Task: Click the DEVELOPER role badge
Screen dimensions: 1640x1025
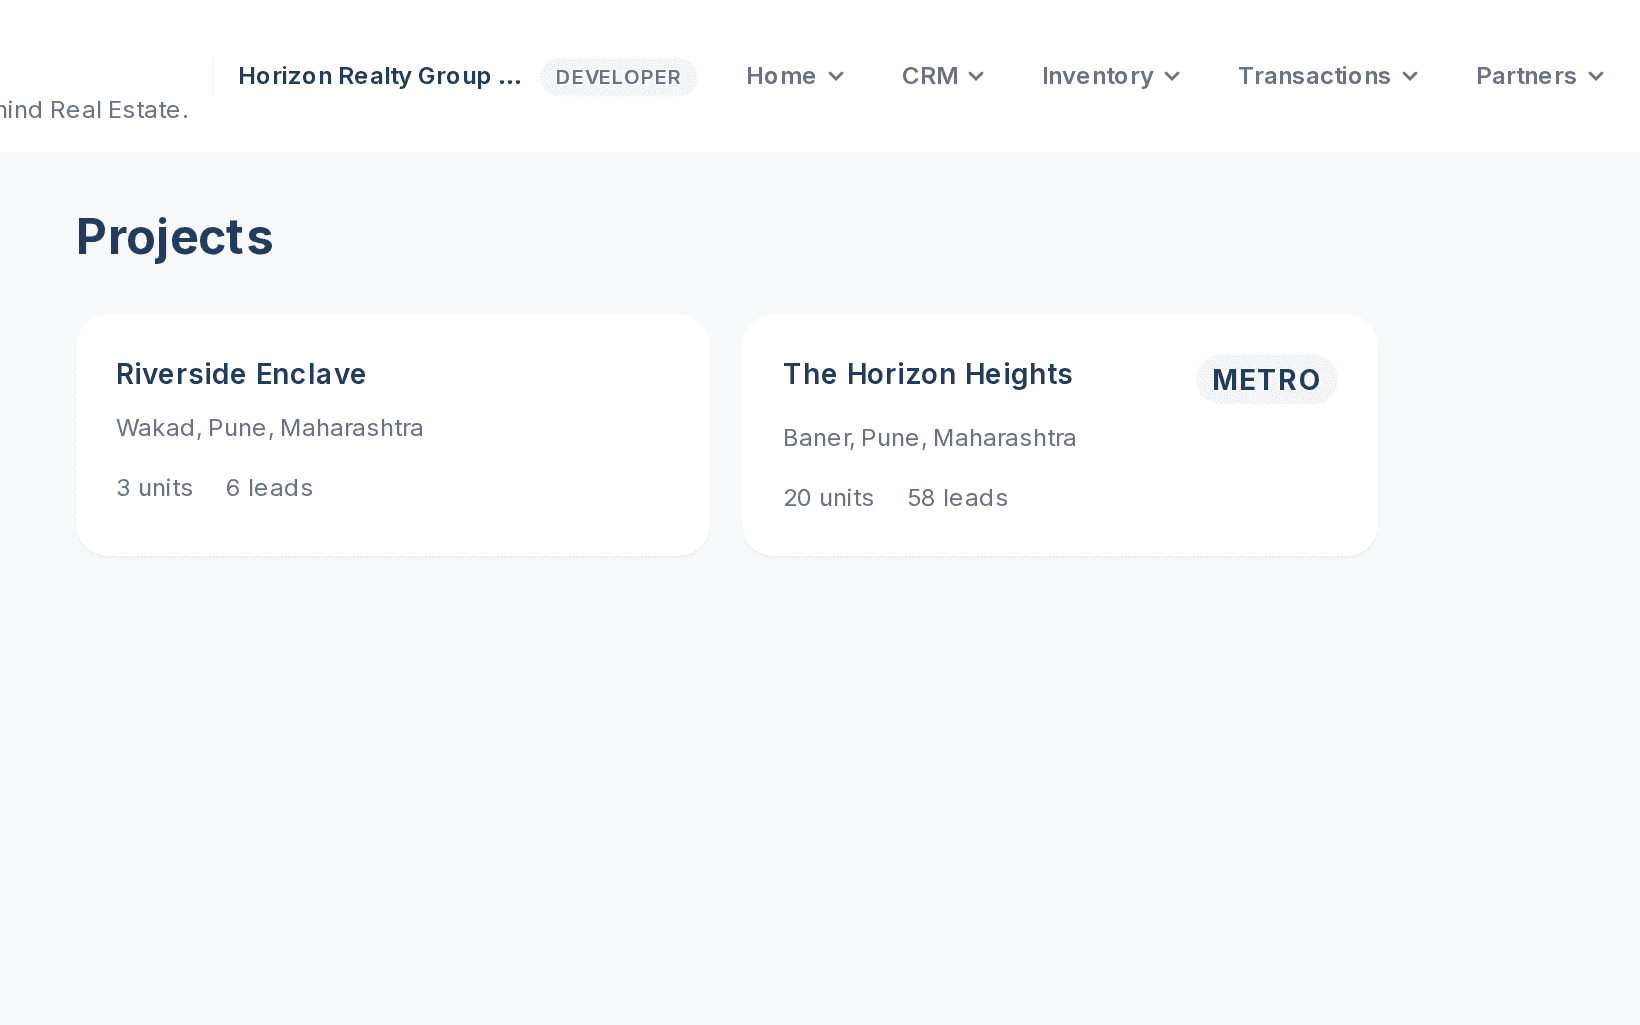Action: (x=618, y=77)
